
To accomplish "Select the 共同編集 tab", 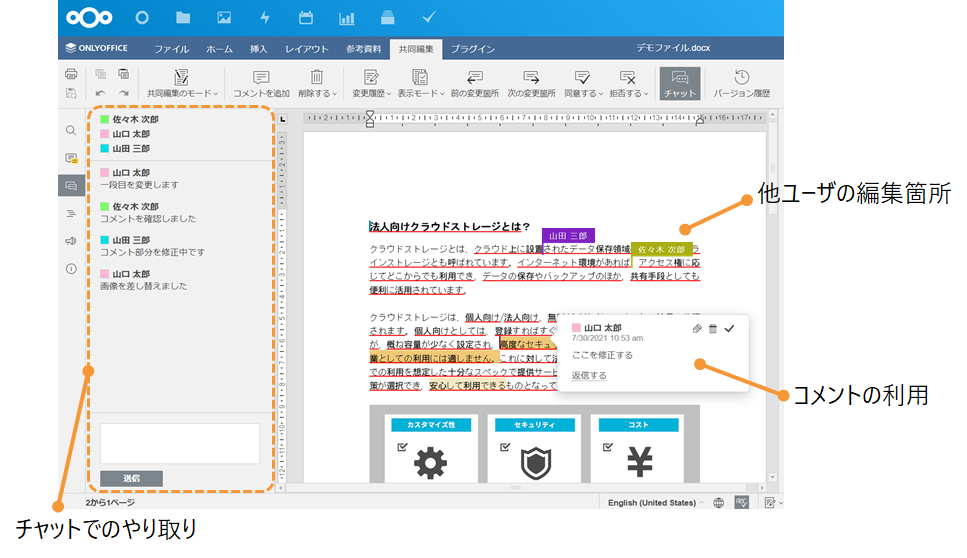I will (416, 49).
